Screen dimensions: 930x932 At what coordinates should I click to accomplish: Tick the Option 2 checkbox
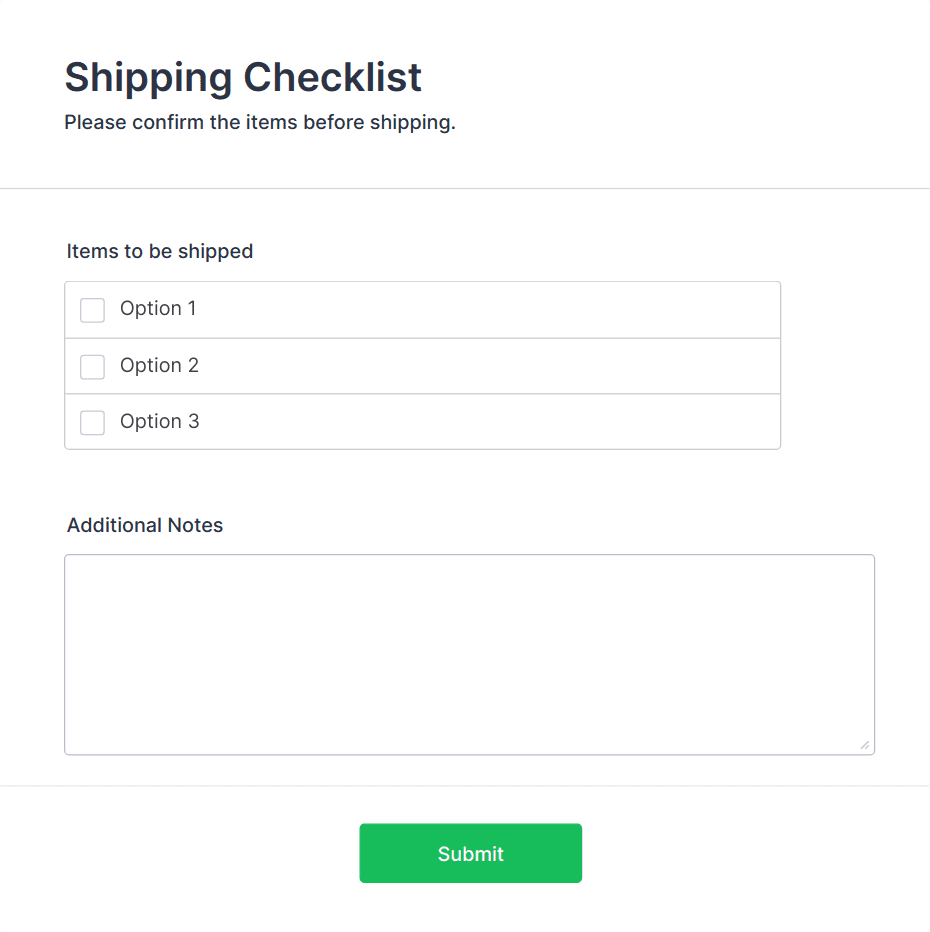point(92,367)
